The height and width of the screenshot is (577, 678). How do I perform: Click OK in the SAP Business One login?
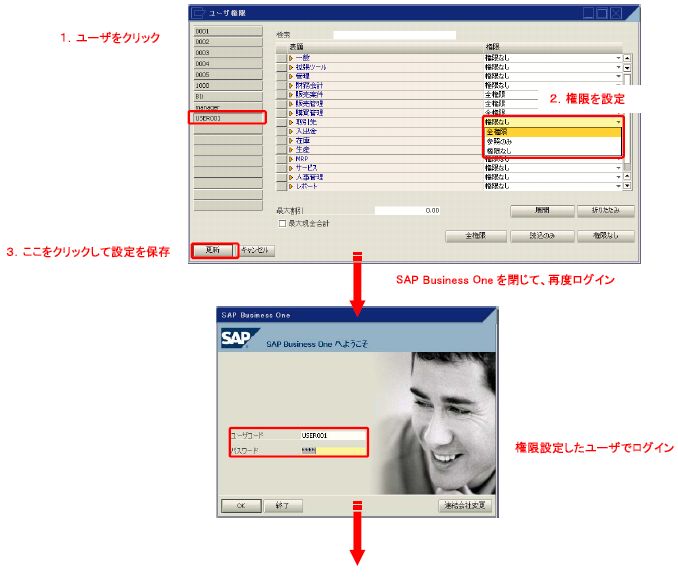point(241,506)
